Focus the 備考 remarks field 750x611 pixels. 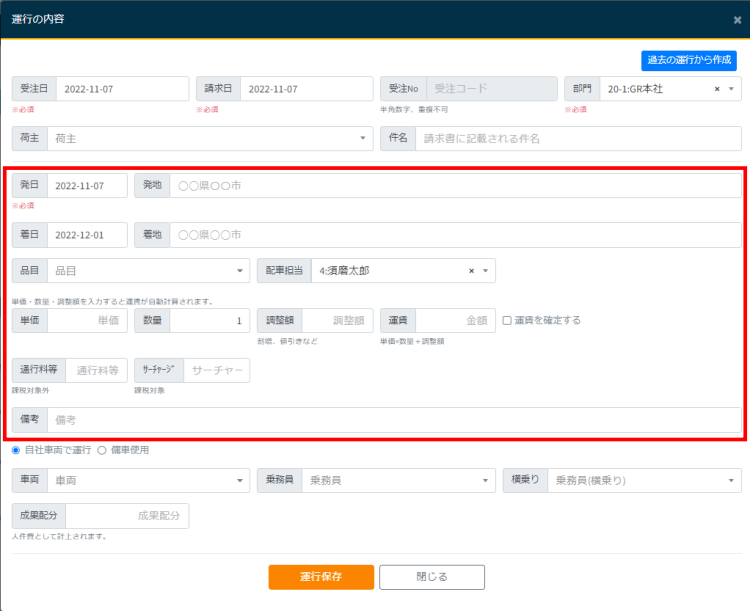(x=393, y=420)
